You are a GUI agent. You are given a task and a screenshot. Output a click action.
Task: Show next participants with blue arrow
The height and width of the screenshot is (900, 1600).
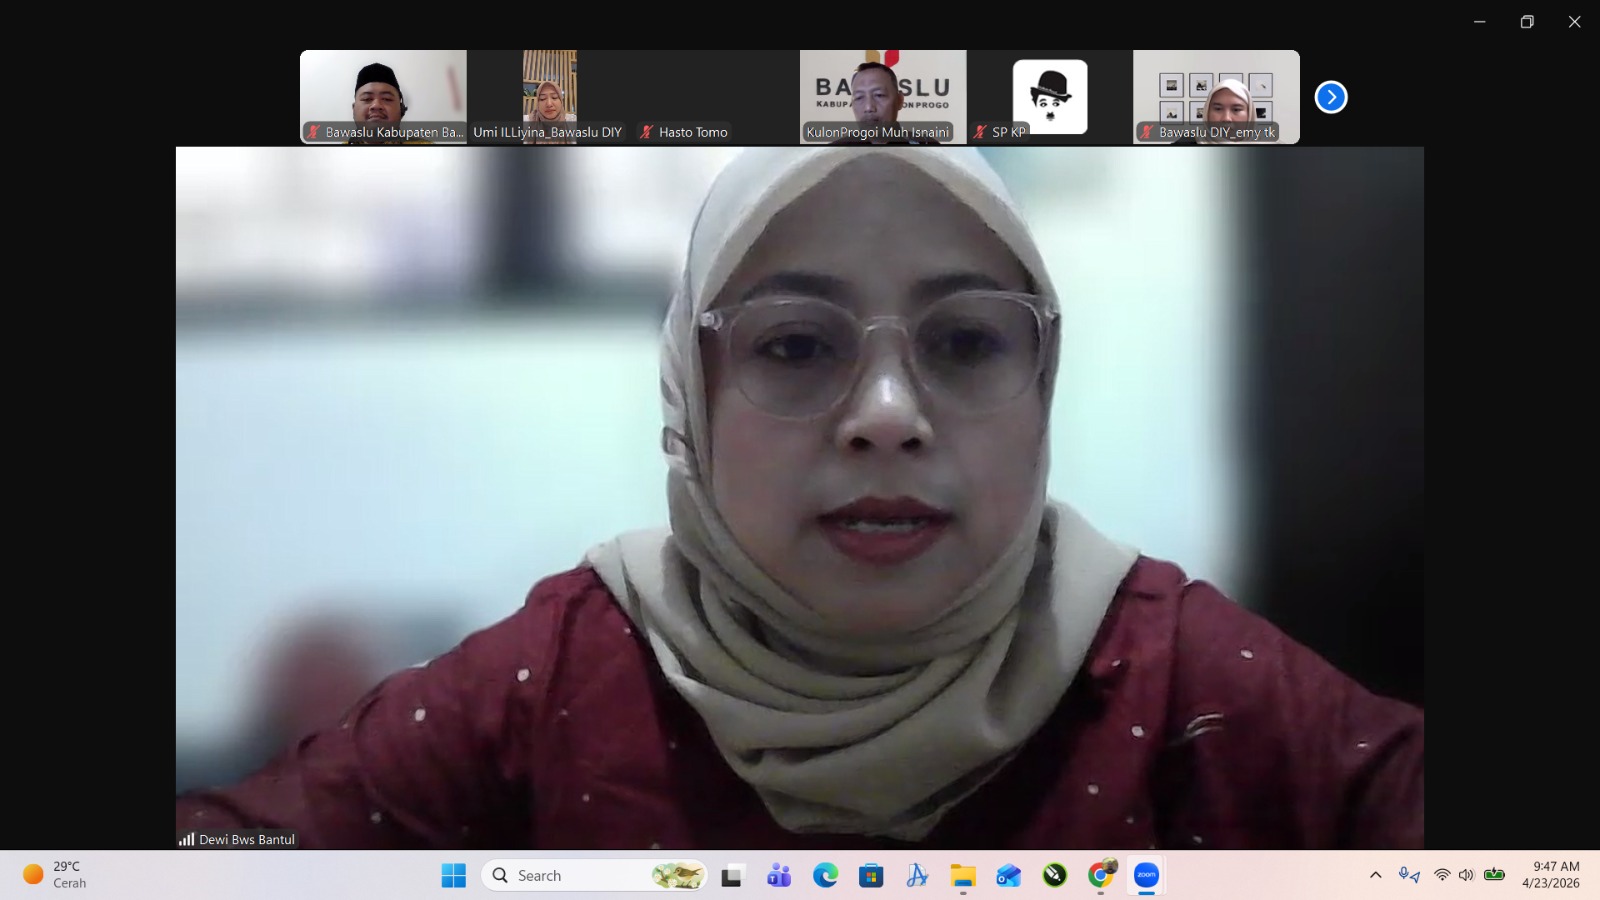(x=1331, y=97)
